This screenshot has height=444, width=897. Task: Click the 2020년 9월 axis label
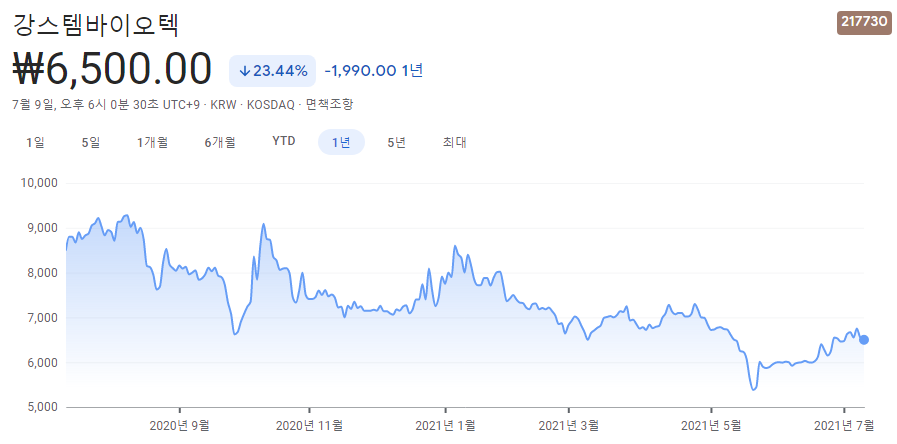pos(180,425)
